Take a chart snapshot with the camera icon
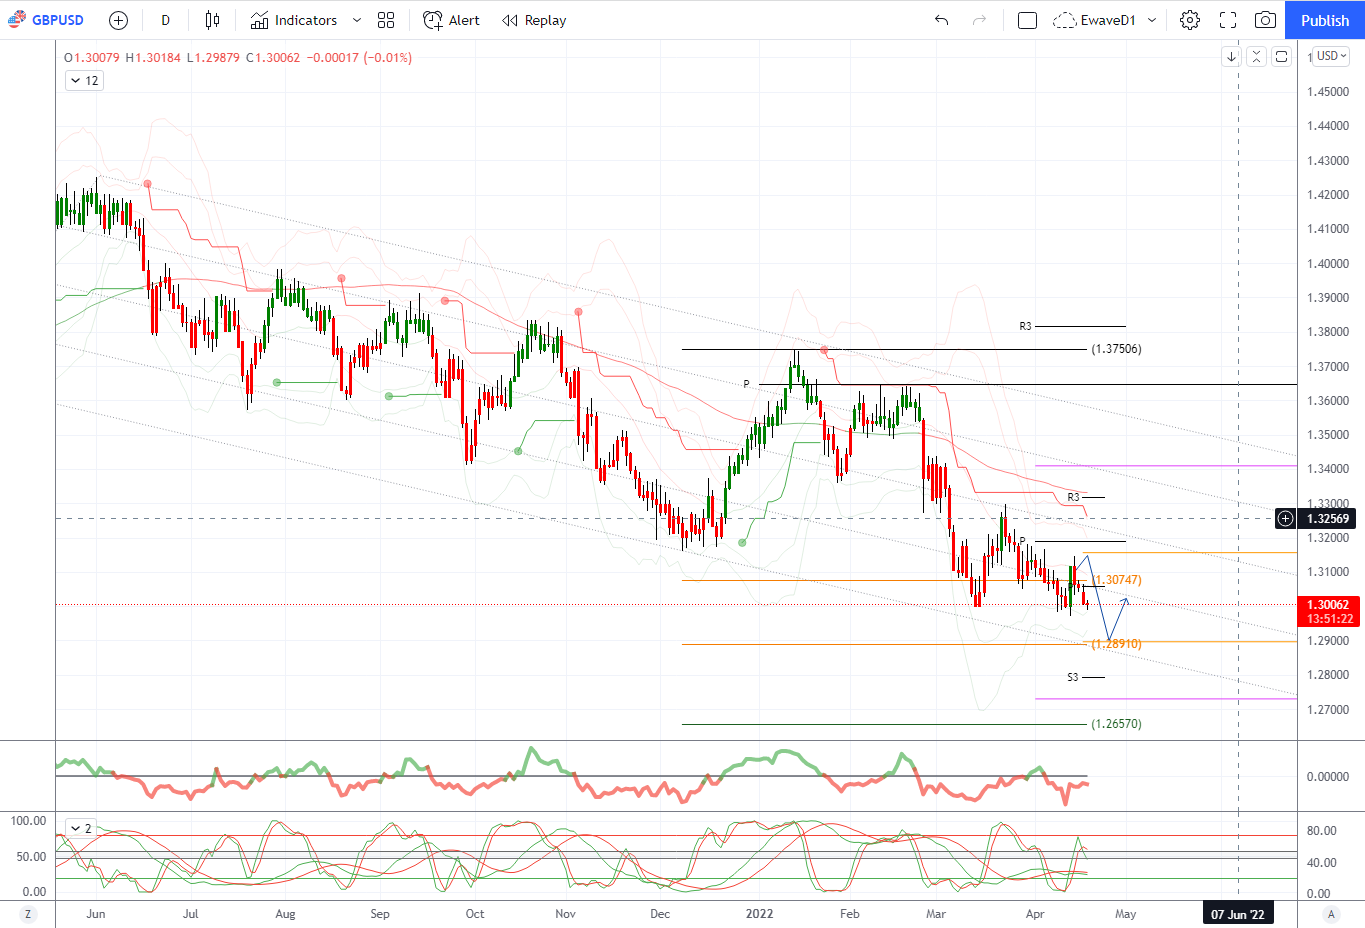1365x928 pixels. tap(1265, 20)
